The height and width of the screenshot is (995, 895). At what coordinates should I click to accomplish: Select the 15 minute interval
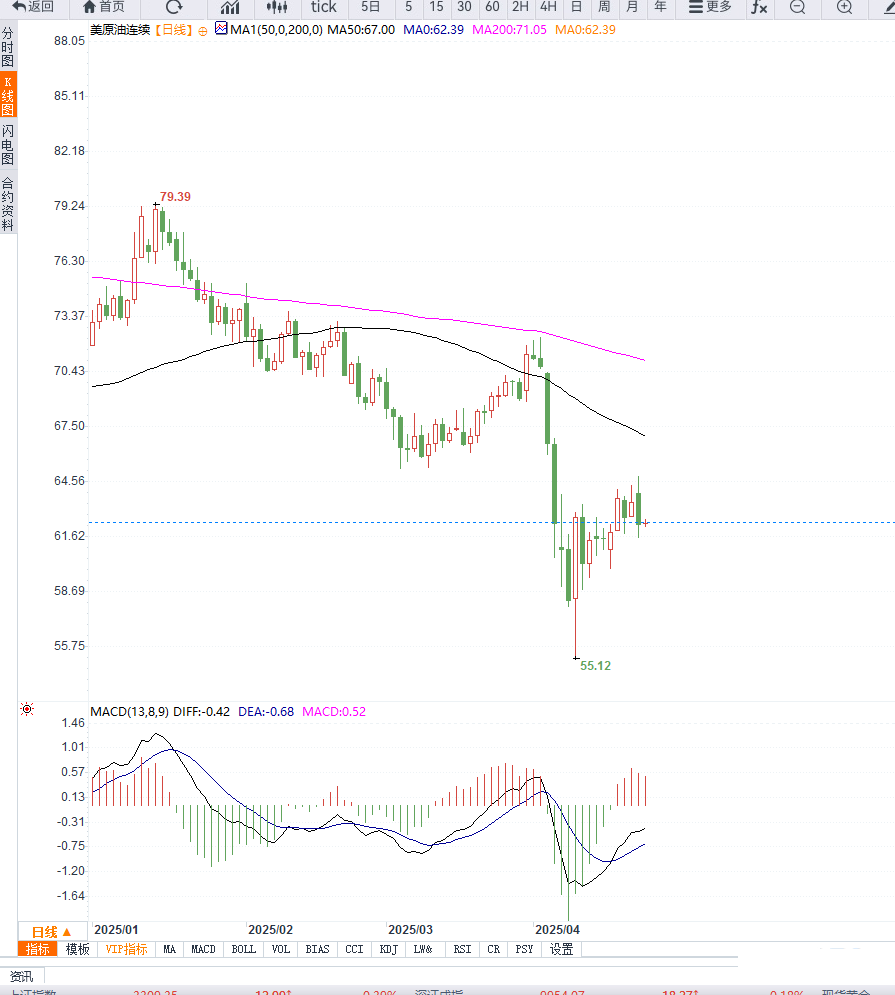[x=436, y=7]
